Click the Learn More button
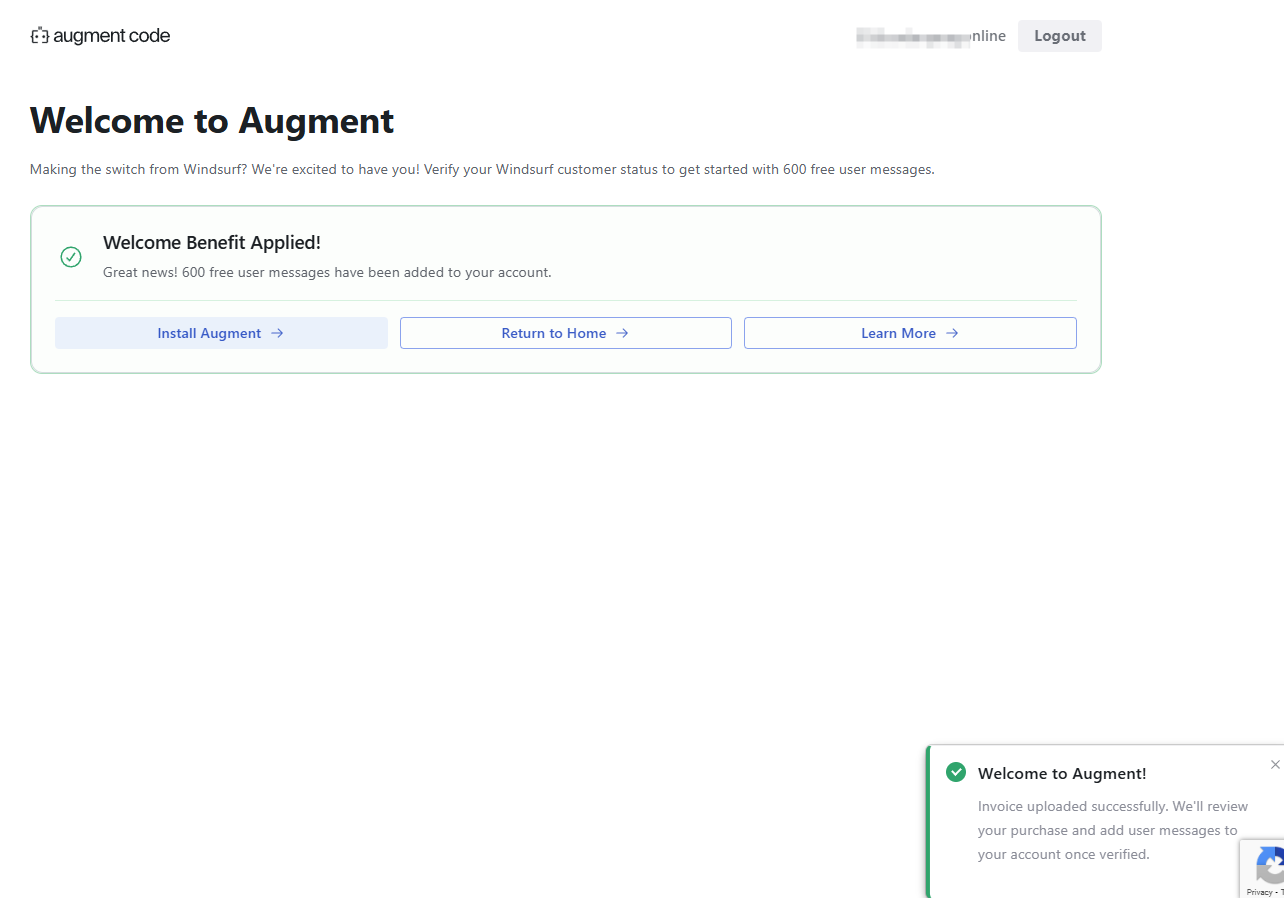The width and height of the screenshot is (1284, 898). 910,333
